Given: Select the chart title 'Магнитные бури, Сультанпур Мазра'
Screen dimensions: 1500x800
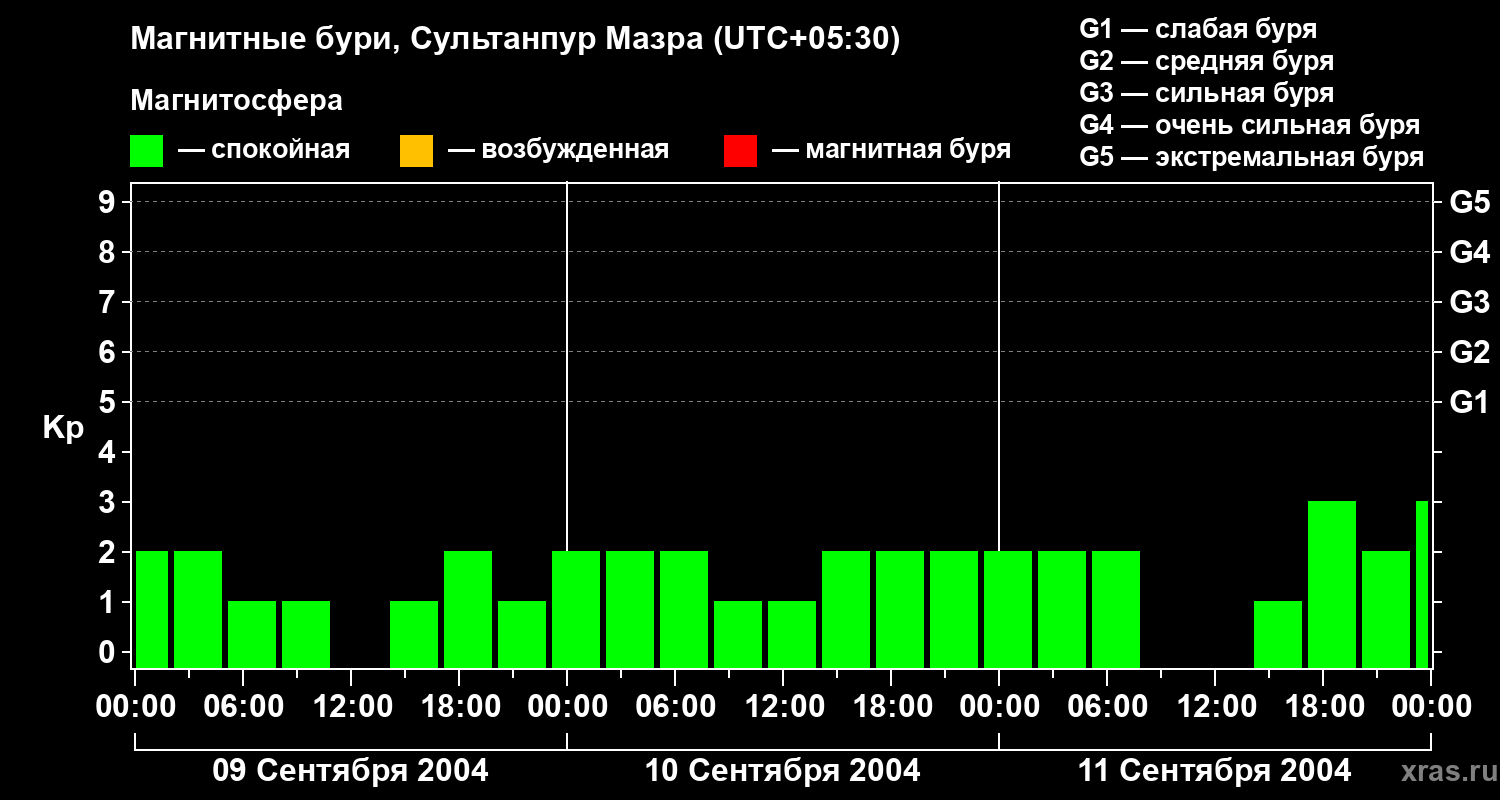Looking at the screenshot, I should 415,40.
